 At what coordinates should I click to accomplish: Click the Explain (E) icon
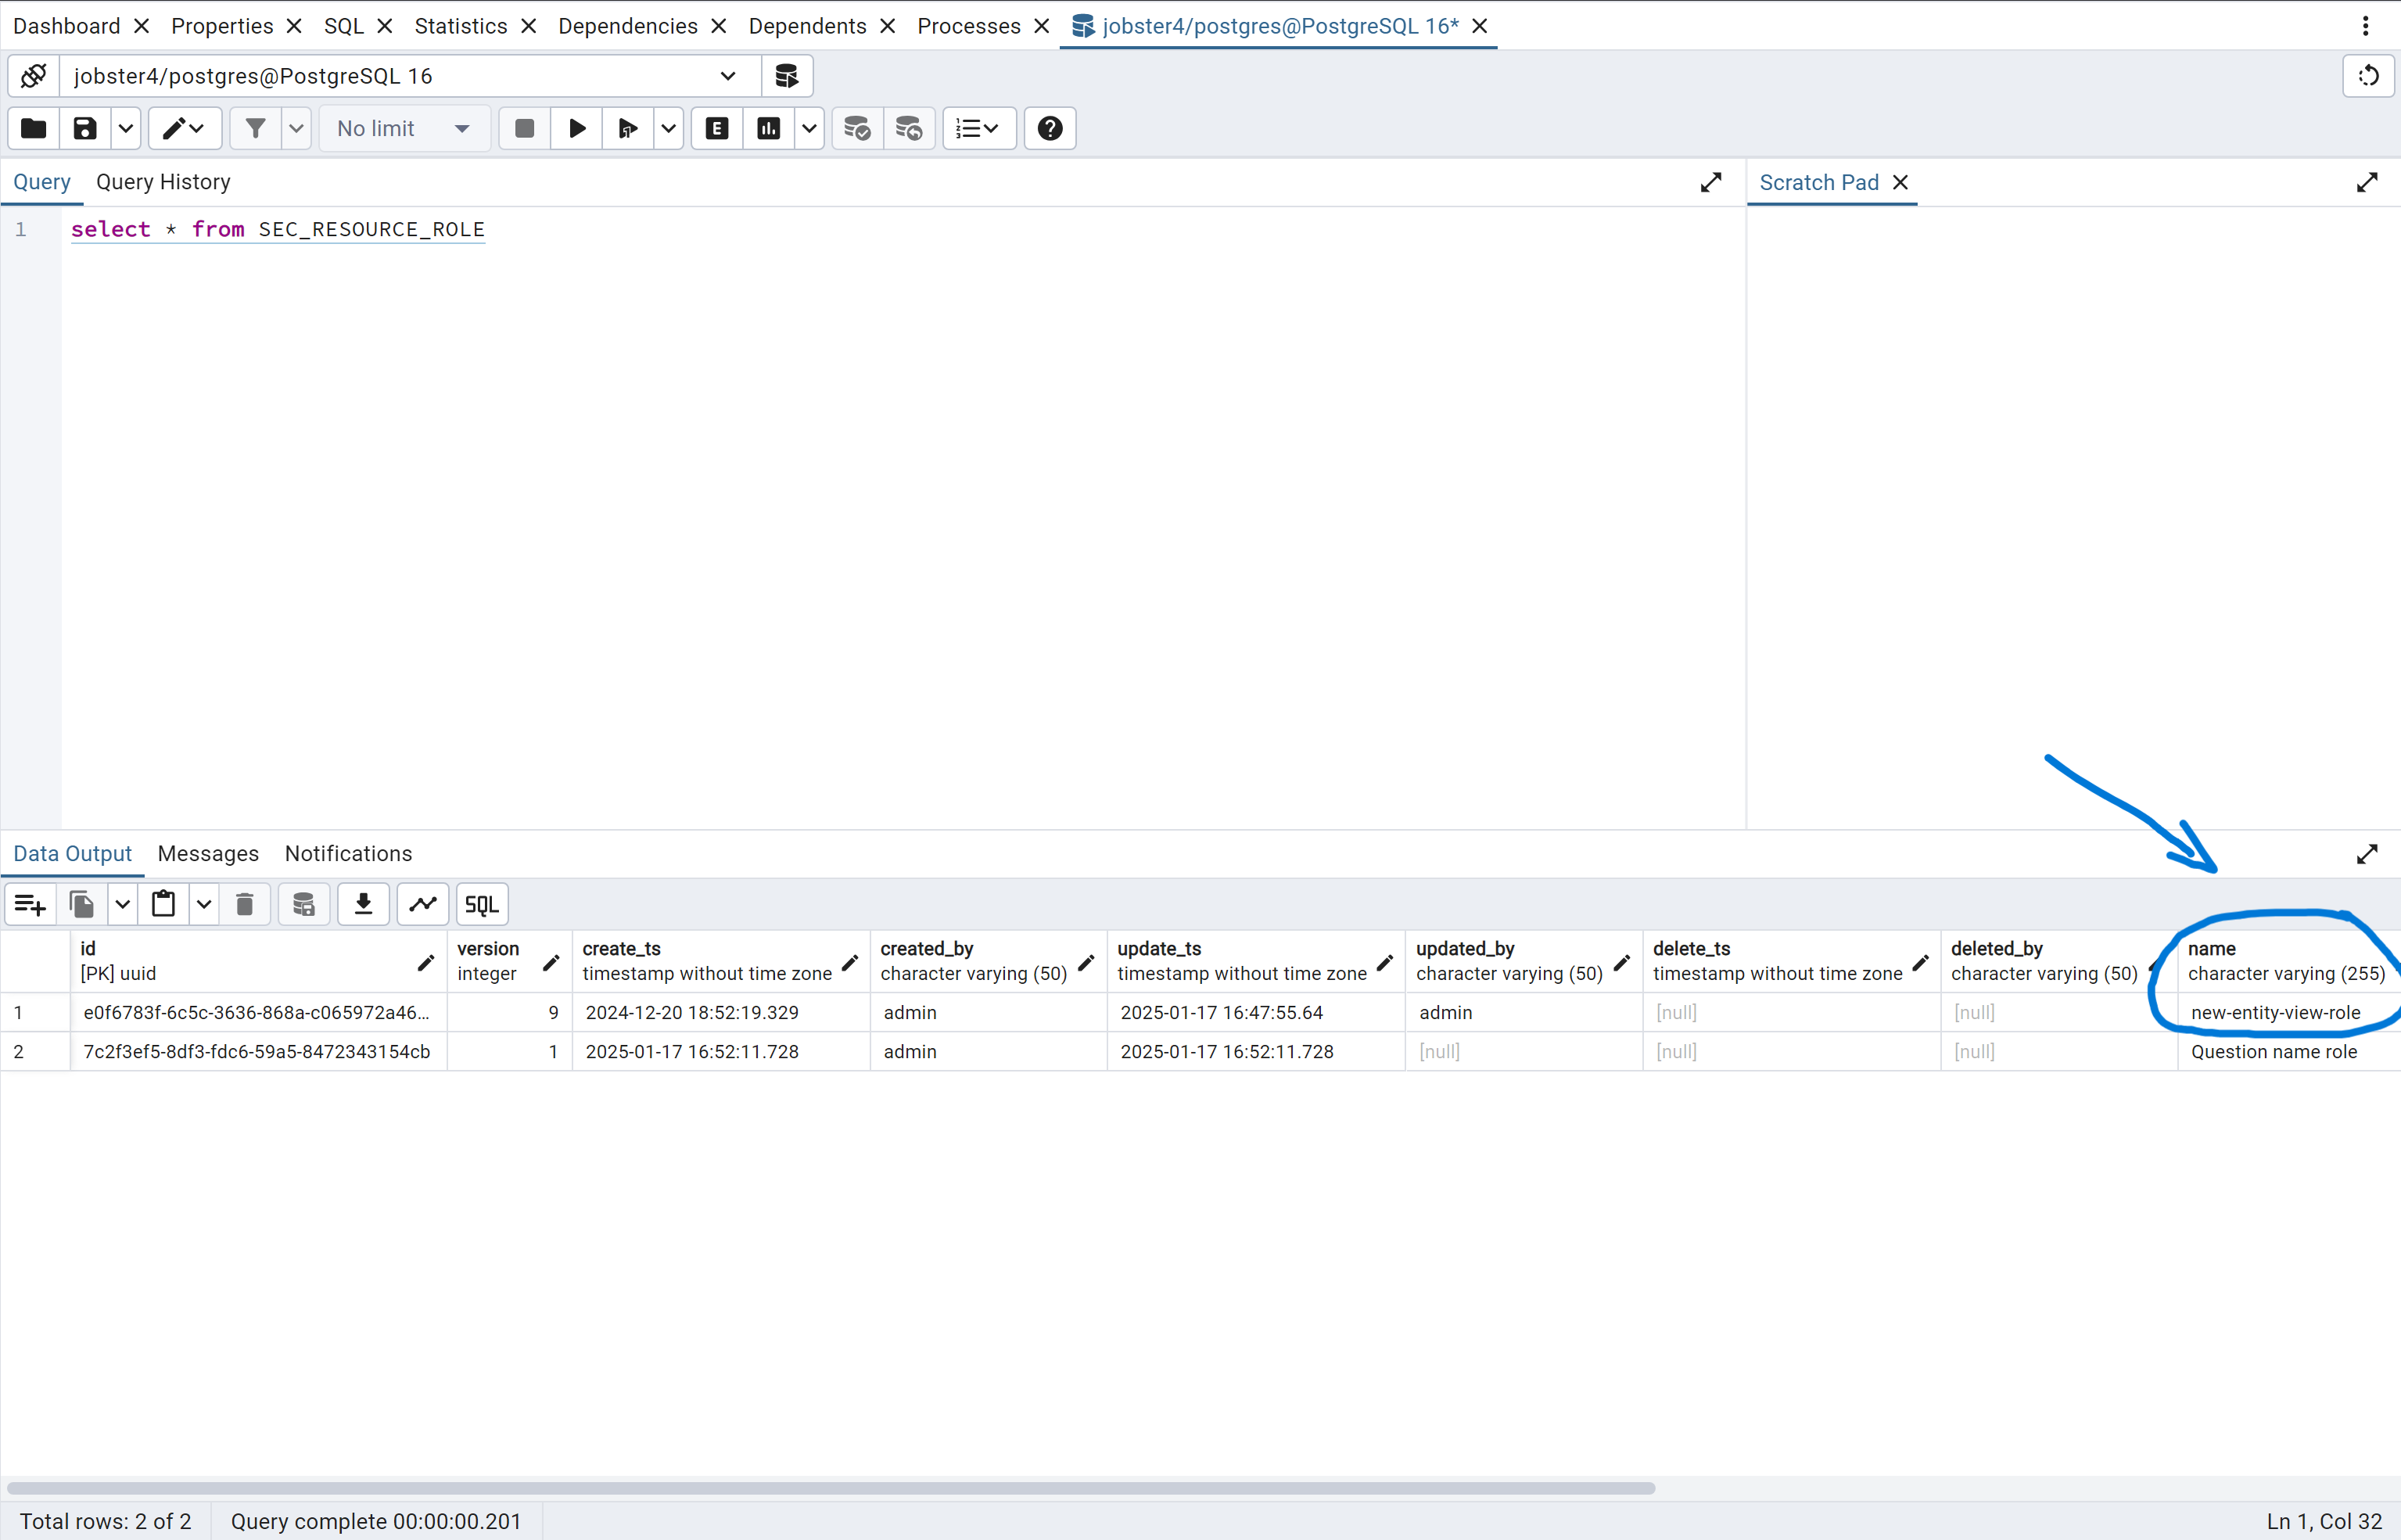(717, 128)
